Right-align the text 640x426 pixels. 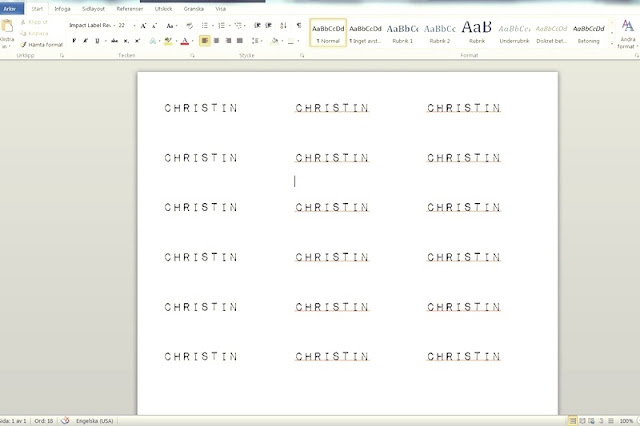228,41
